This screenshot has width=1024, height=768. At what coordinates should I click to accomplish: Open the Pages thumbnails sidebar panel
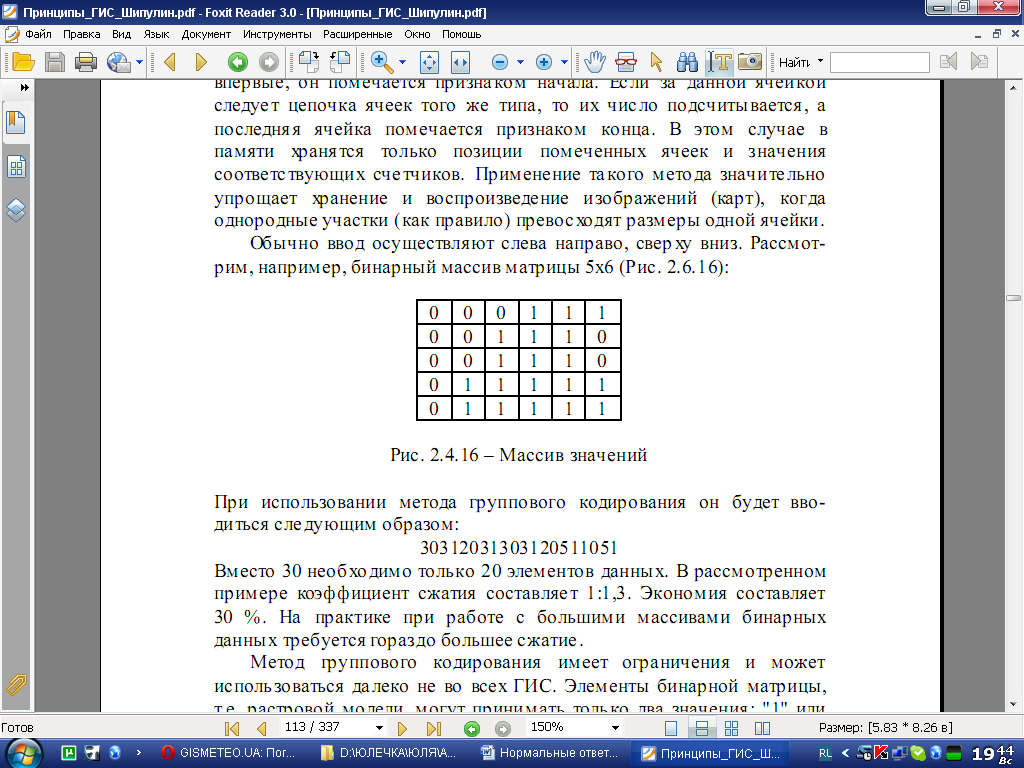click(x=16, y=167)
